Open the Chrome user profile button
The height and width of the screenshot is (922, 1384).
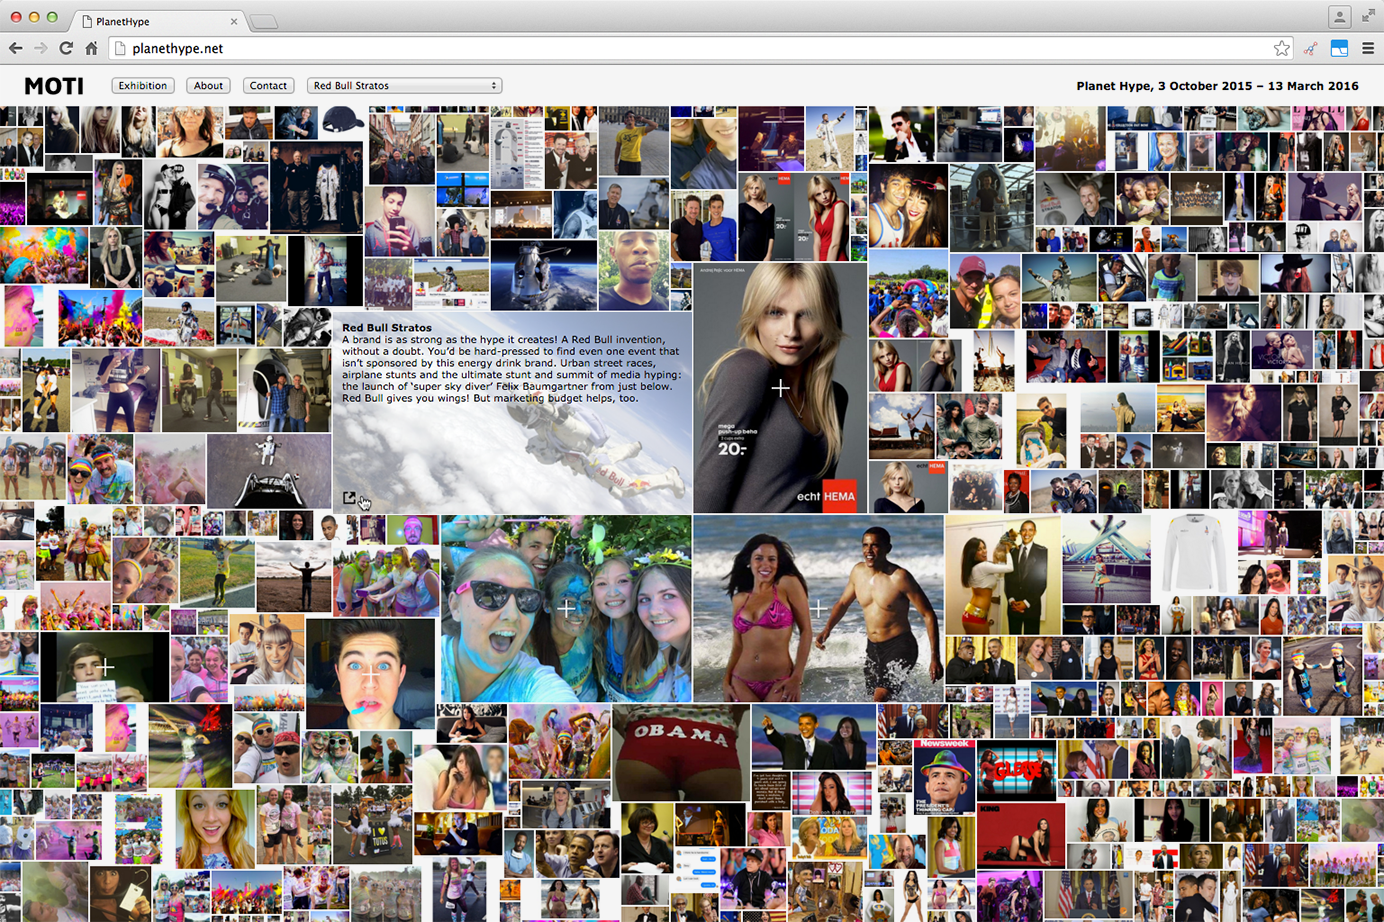1339,17
